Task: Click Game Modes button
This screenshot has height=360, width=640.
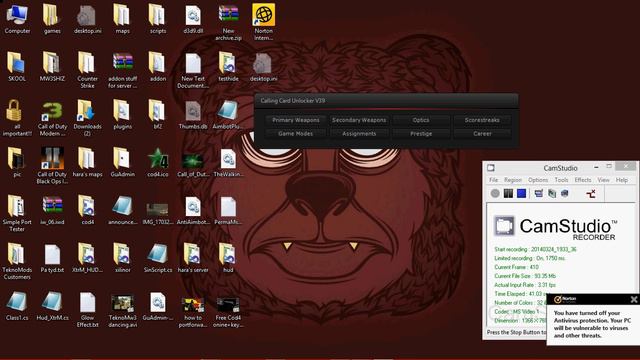Action: (296, 134)
